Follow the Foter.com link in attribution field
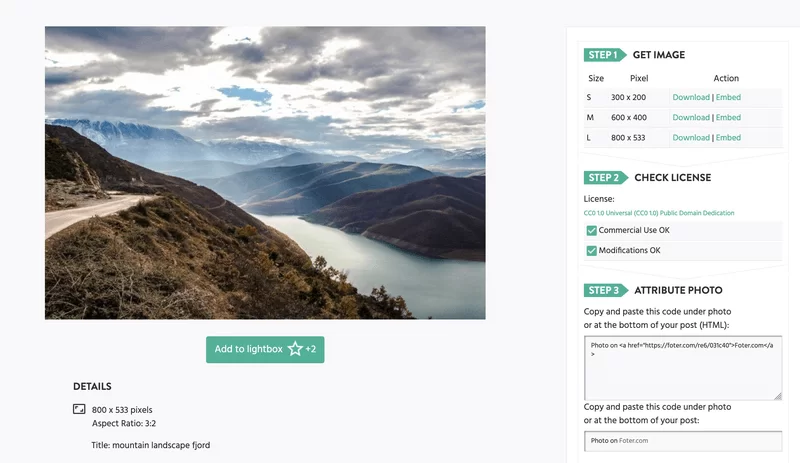Image resolution: width=800 pixels, height=463 pixels. [633, 441]
